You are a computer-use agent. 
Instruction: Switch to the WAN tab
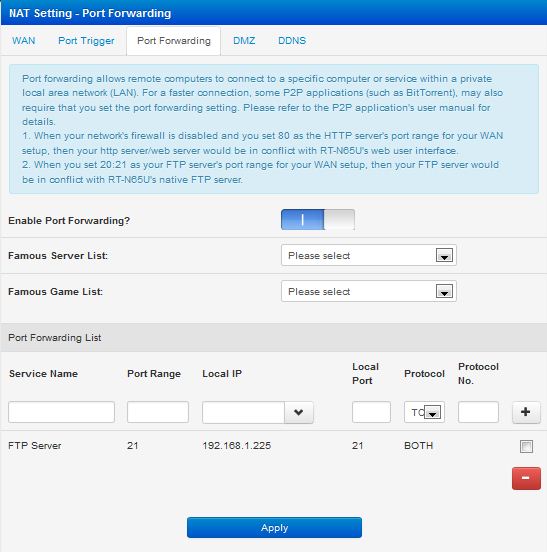pos(24,41)
